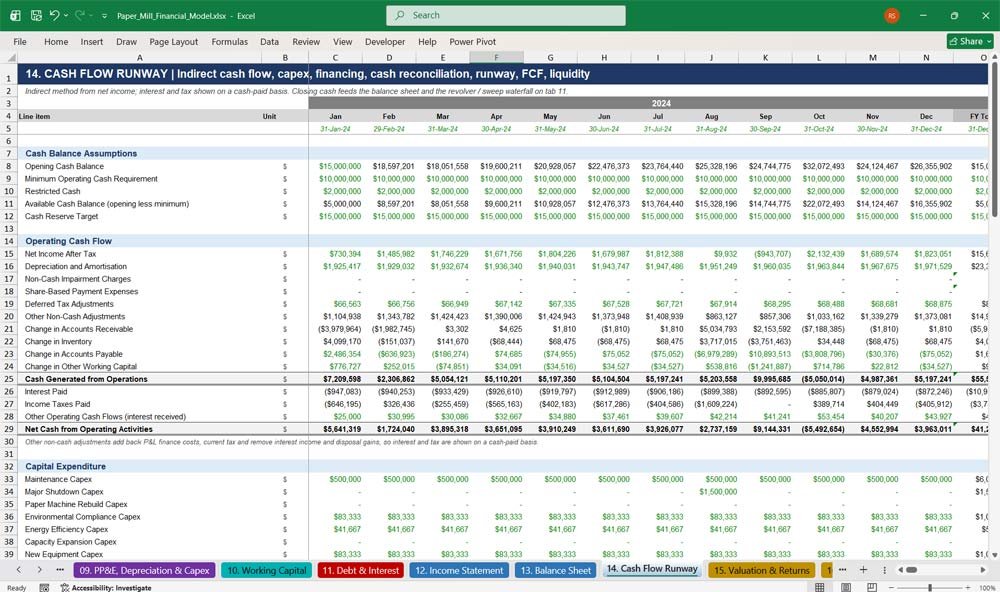Image resolution: width=1000 pixels, height=592 pixels.
Task: Open the Insert ribbon tab
Action: pyautogui.click(x=91, y=41)
